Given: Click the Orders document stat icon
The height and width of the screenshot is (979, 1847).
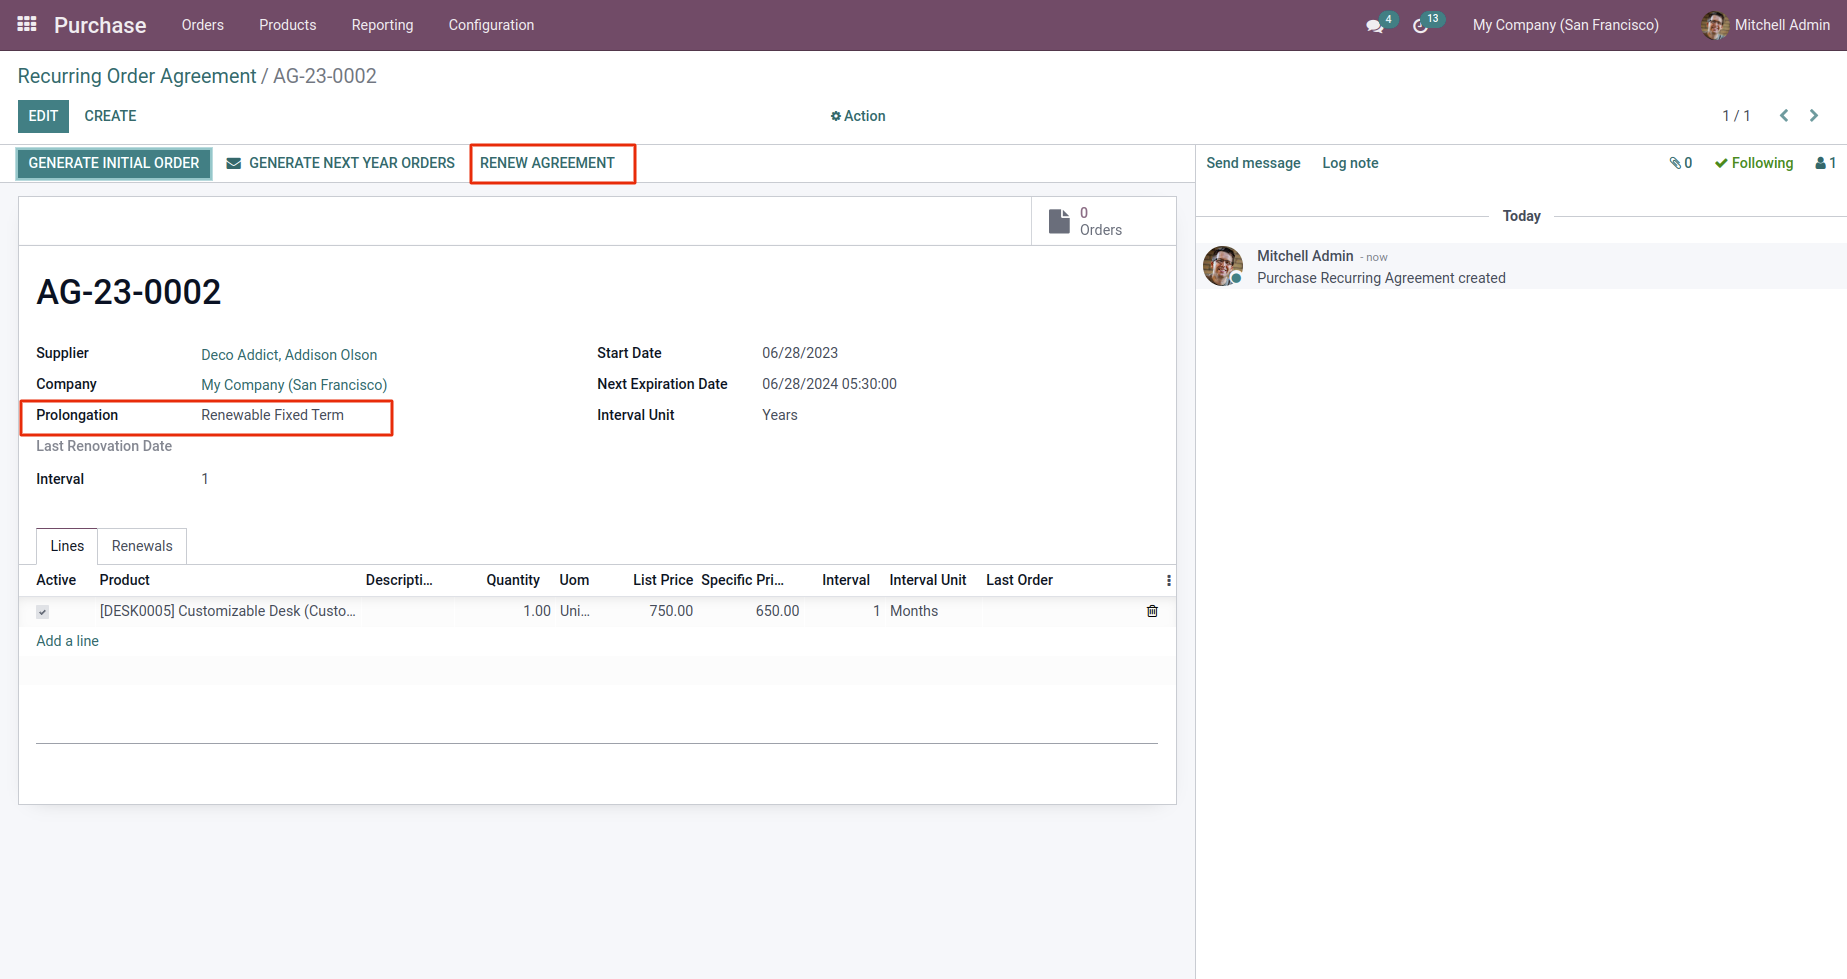Looking at the screenshot, I should [1059, 221].
